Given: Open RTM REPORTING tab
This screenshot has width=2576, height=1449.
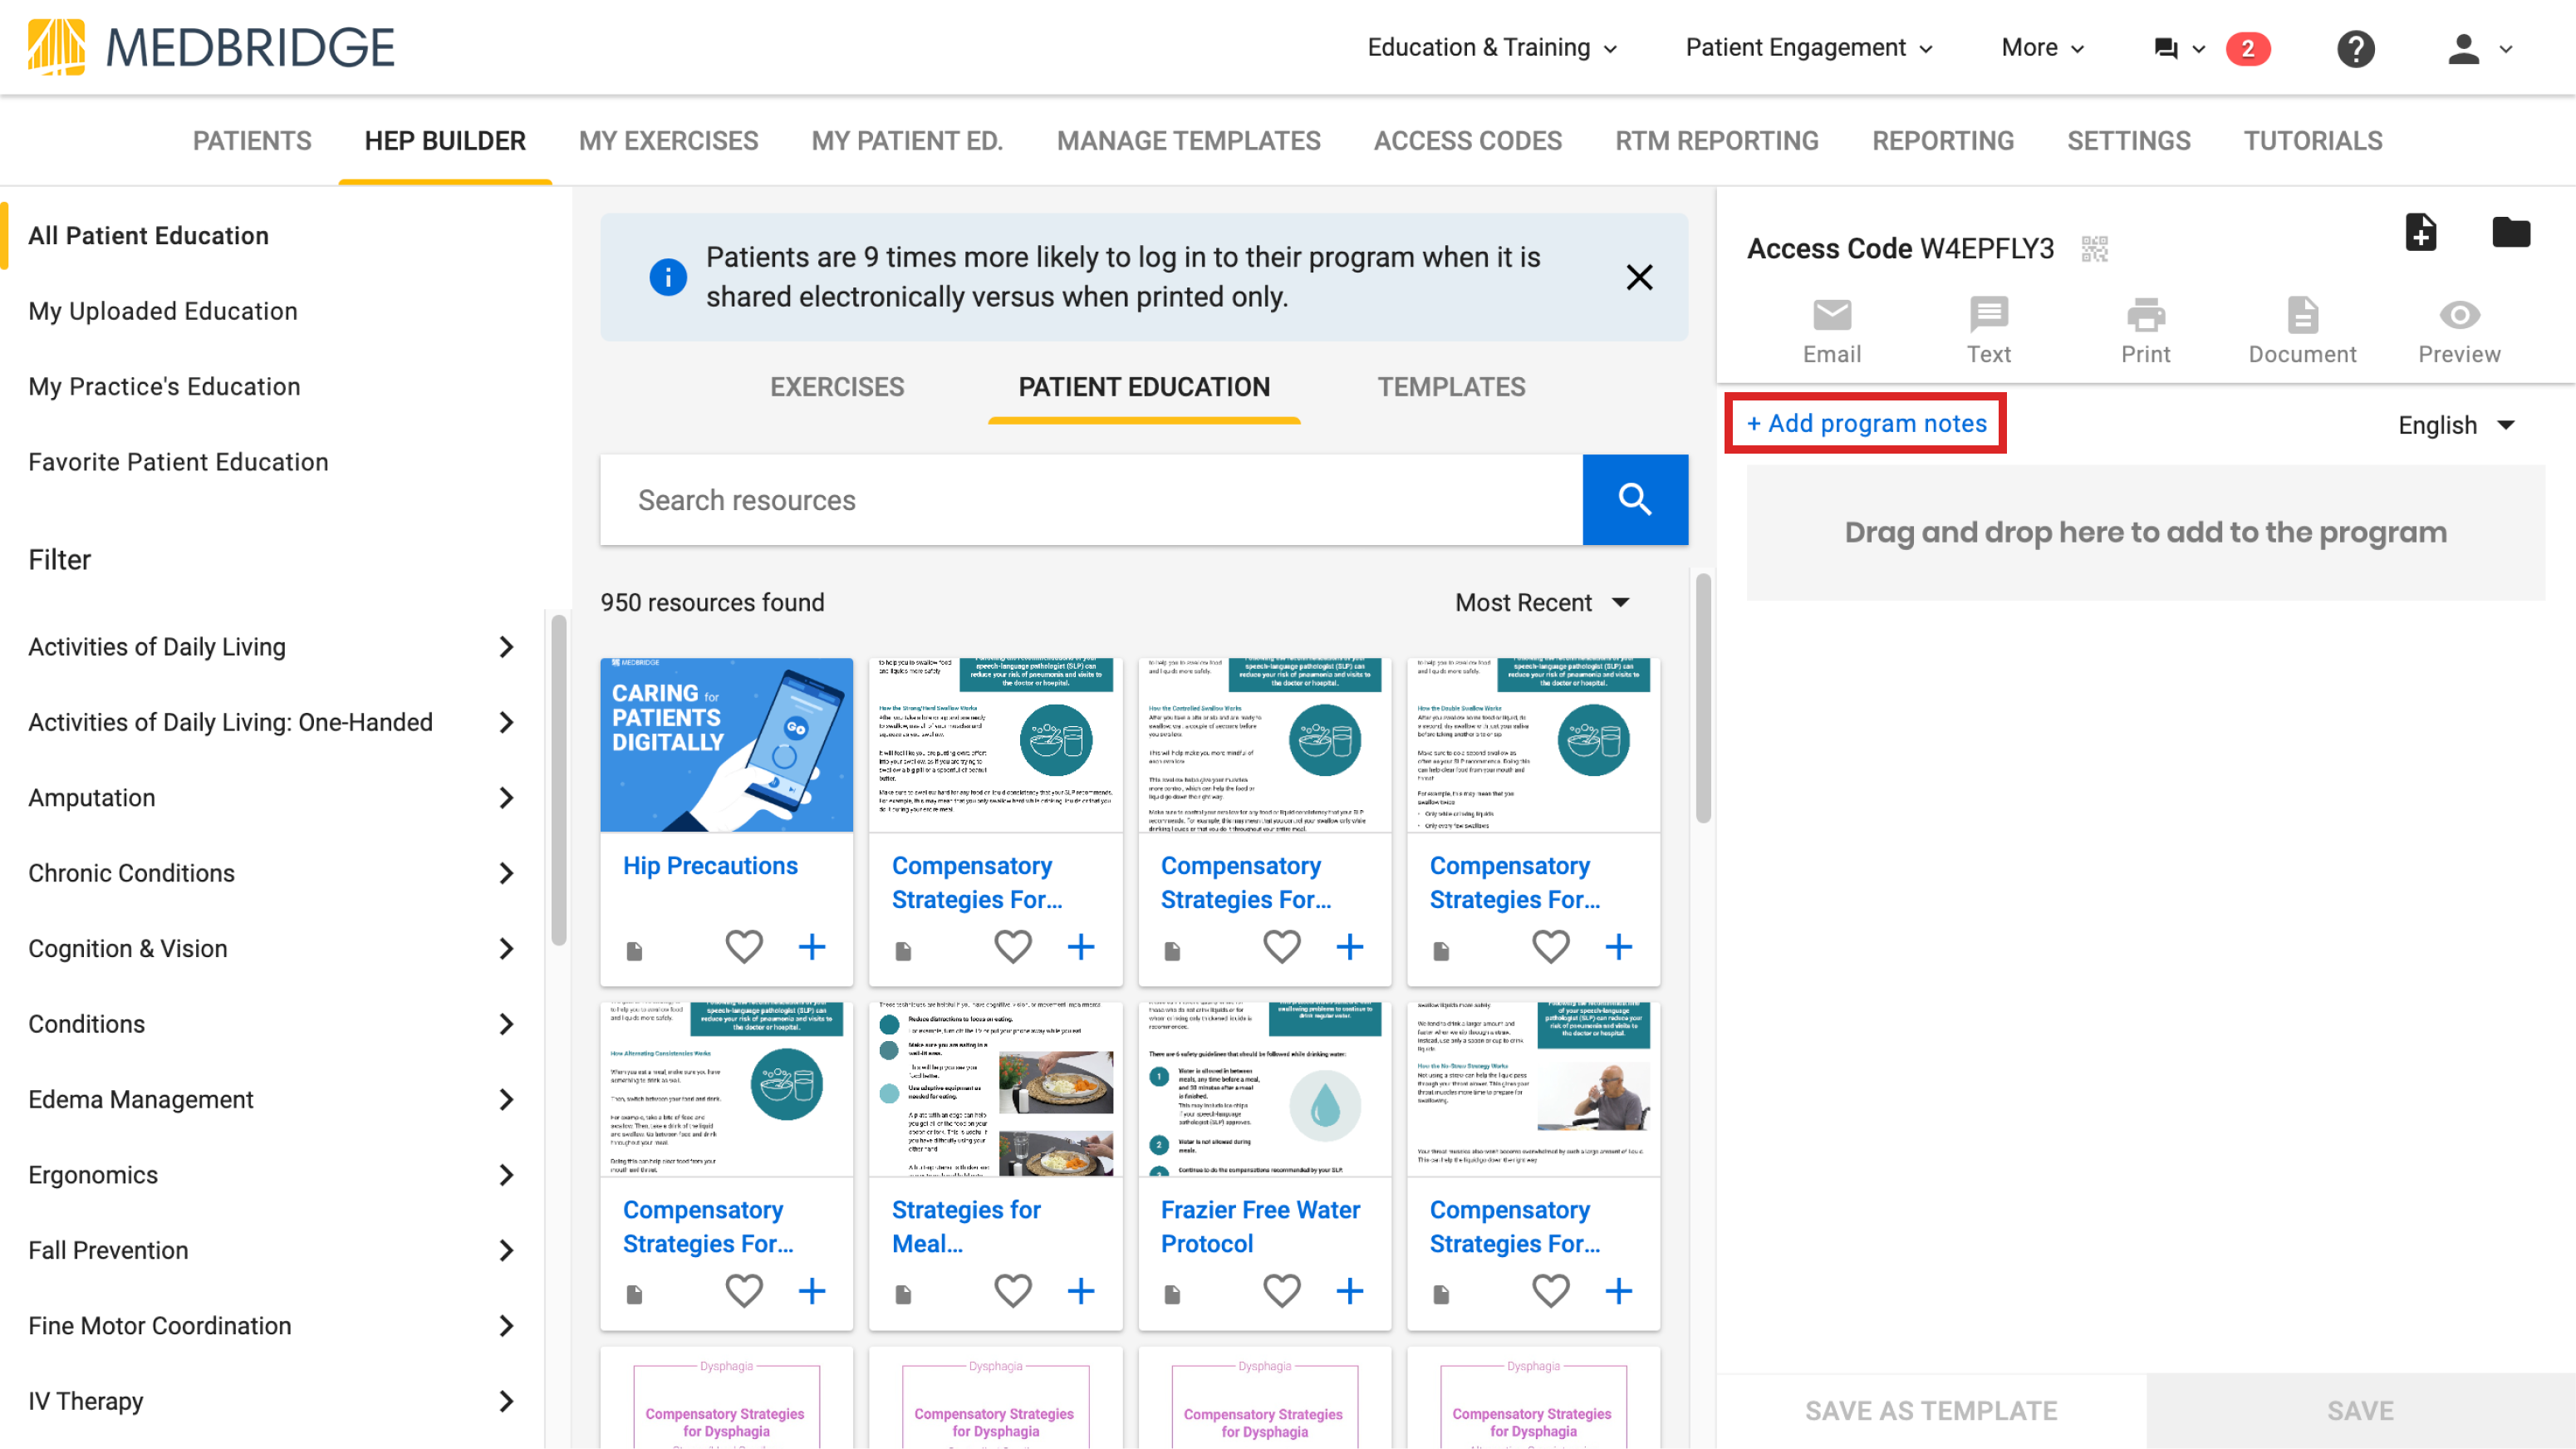Looking at the screenshot, I should [1716, 140].
